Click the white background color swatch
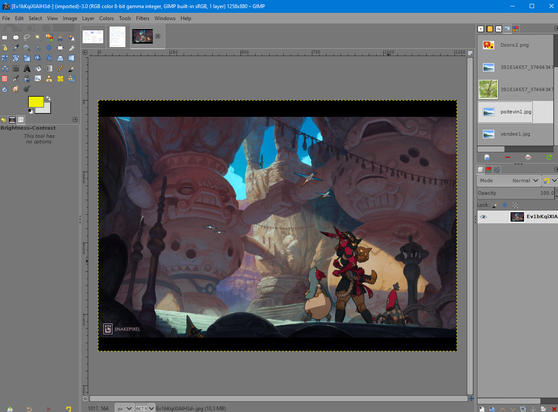Screen dimensions: 558x412 pos(47,109)
